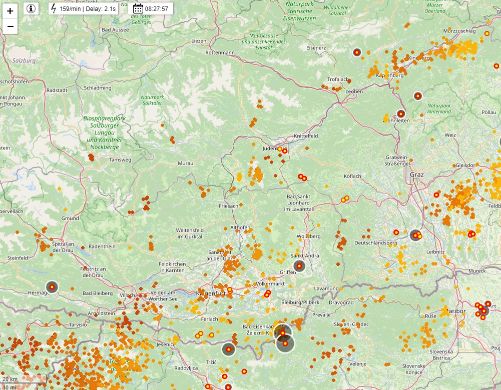Click the Deutschlandsberg town label
Screen dimensions: 501x390
point(376,243)
